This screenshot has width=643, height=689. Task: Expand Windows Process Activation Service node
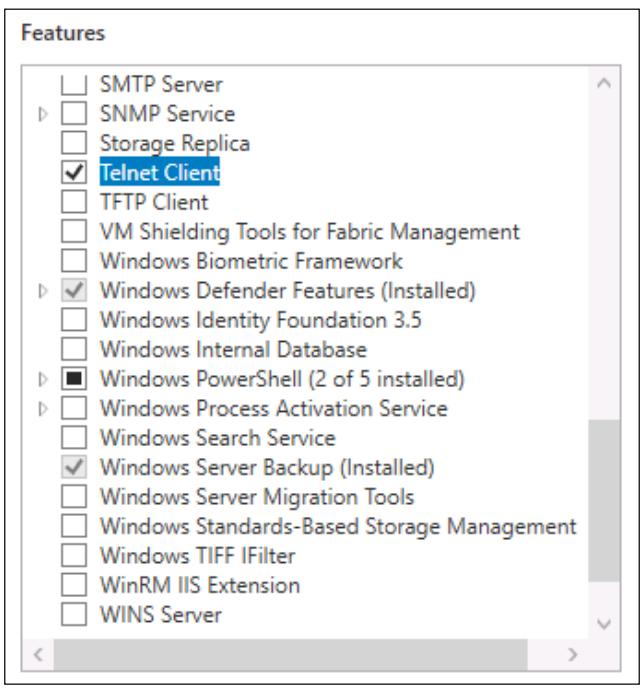coord(43,409)
